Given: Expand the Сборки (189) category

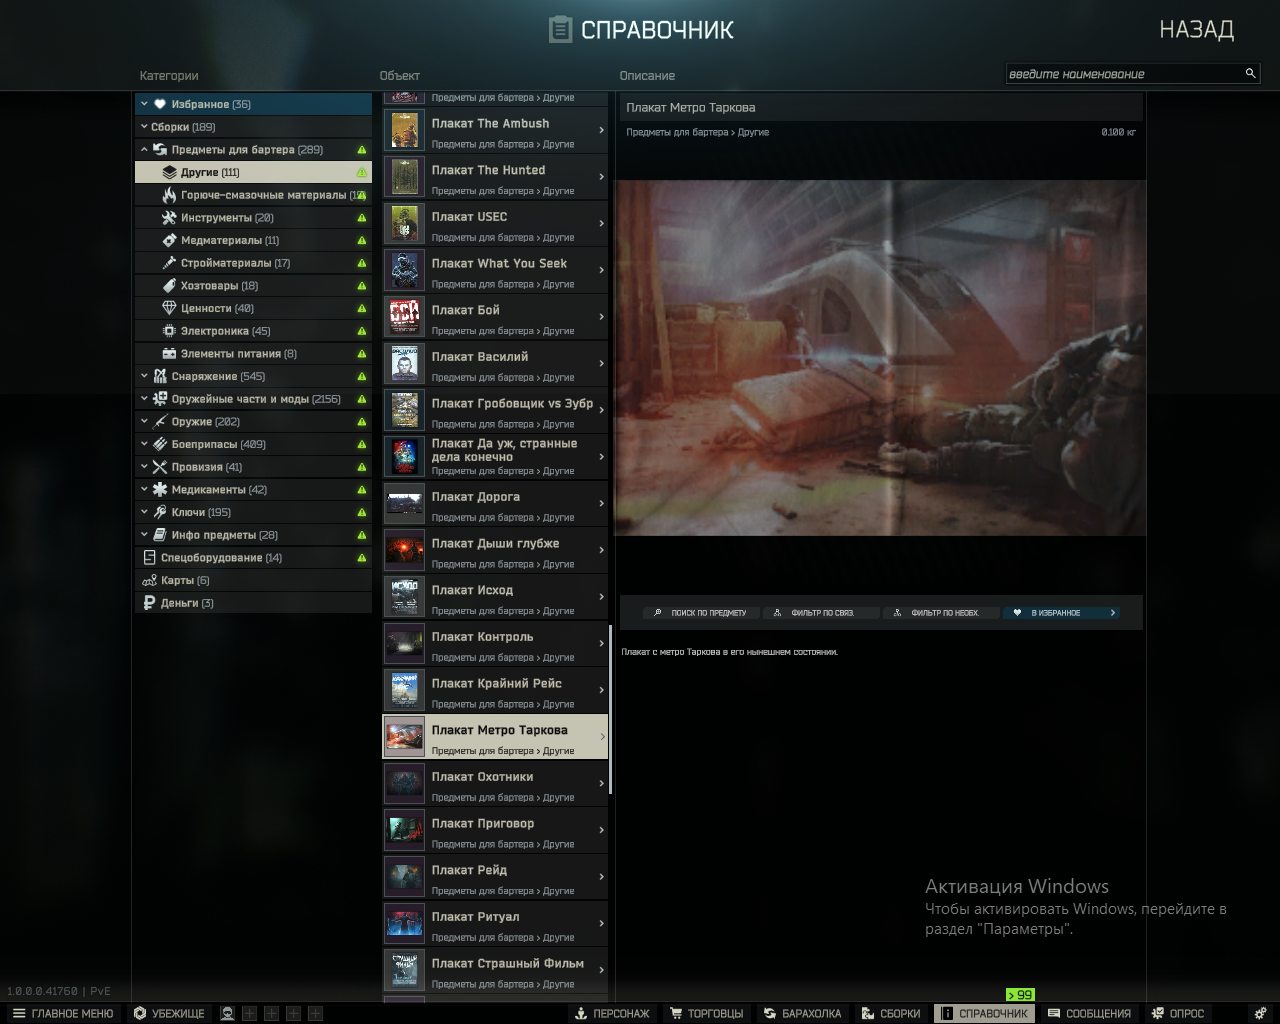Looking at the screenshot, I should 144,127.
